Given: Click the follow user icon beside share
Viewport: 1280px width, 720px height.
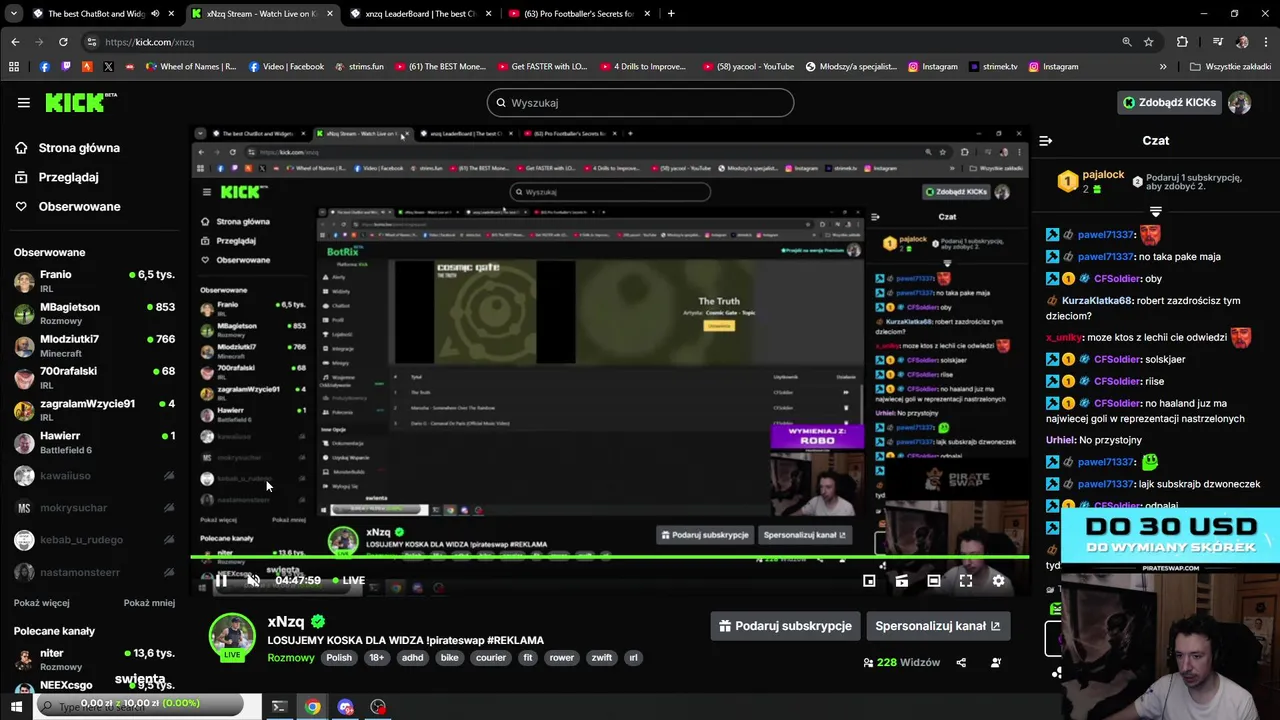Looking at the screenshot, I should click(x=995, y=662).
